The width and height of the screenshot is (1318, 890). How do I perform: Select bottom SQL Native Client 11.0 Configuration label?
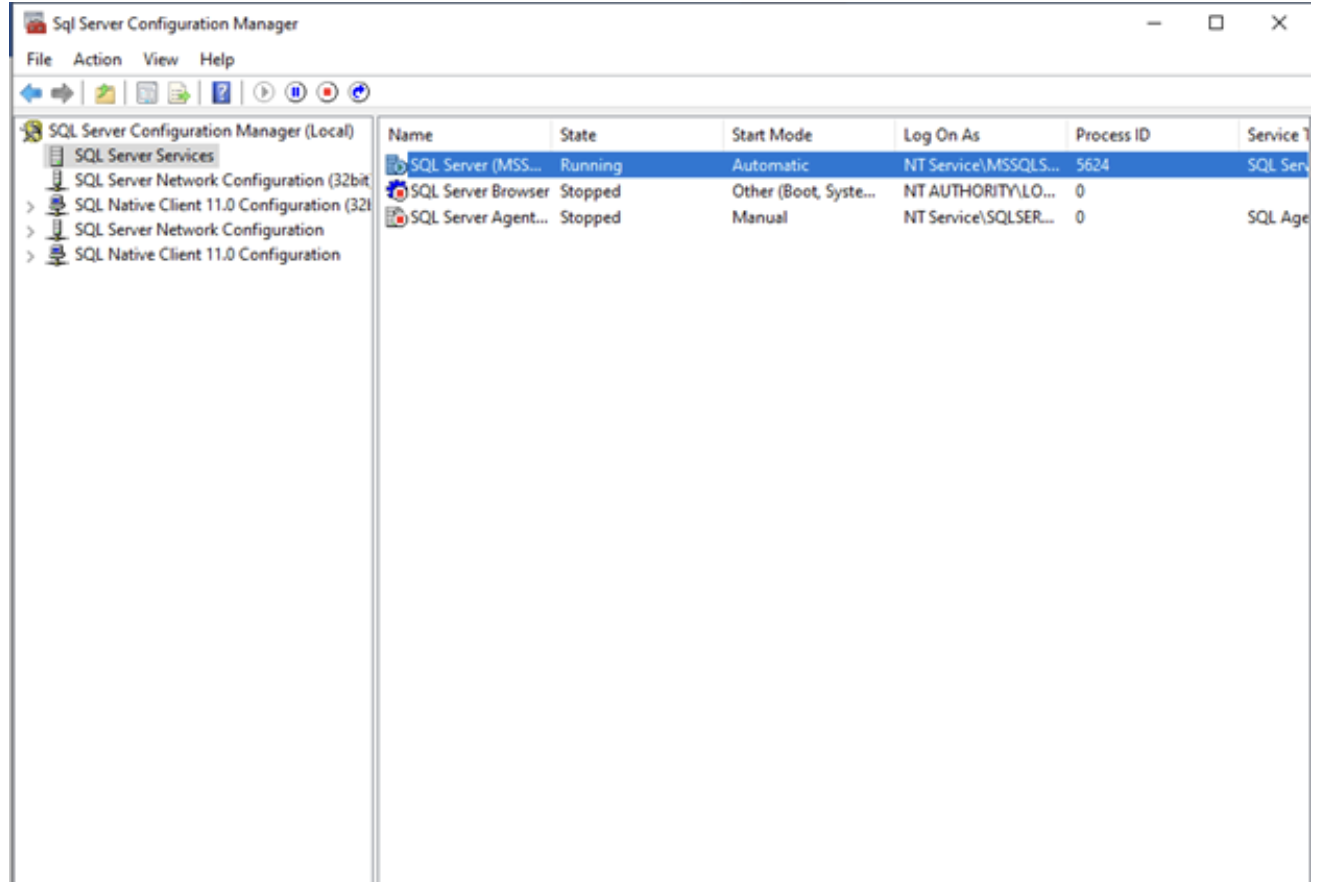[207, 255]
